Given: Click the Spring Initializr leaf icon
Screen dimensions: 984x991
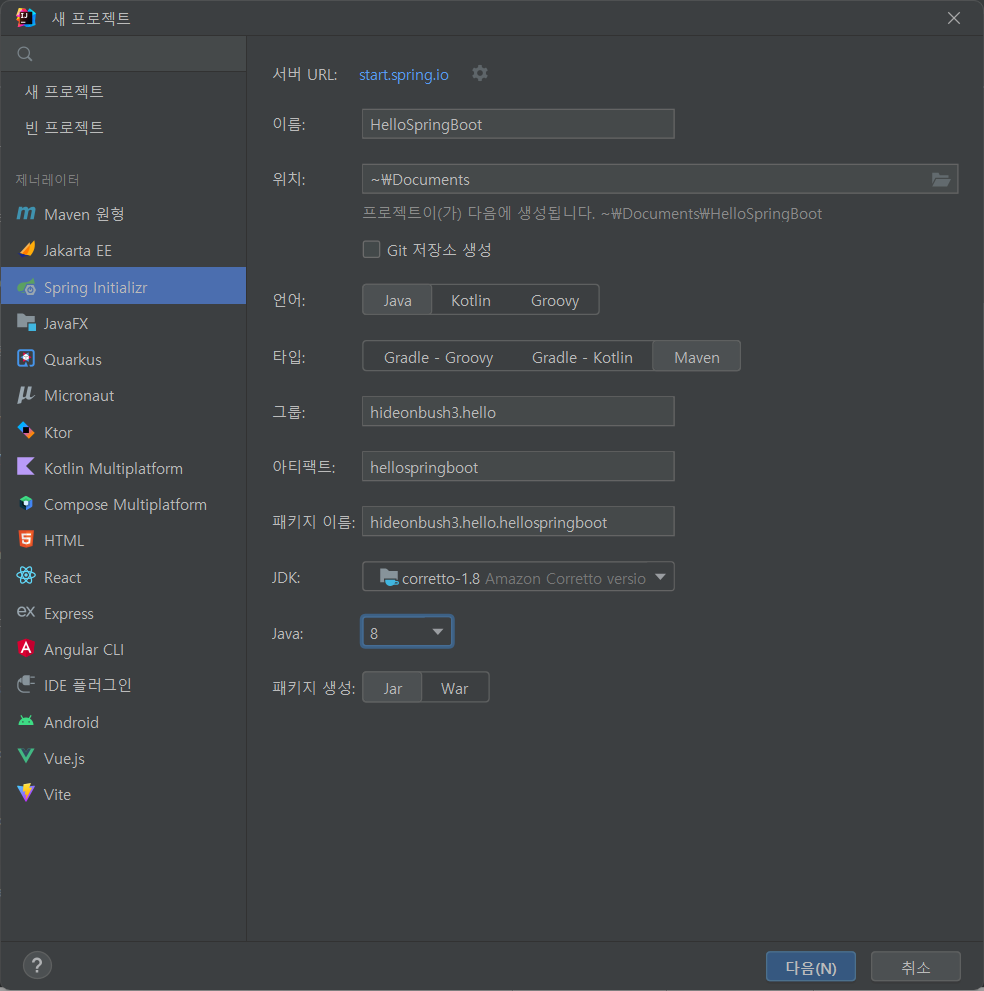Looking at the screenshot, I should coord(26,287).
